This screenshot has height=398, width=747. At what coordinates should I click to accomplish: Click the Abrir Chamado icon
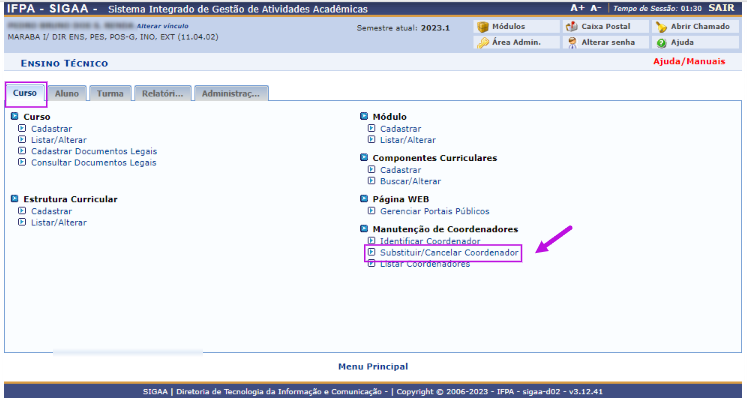pos(661,27)
